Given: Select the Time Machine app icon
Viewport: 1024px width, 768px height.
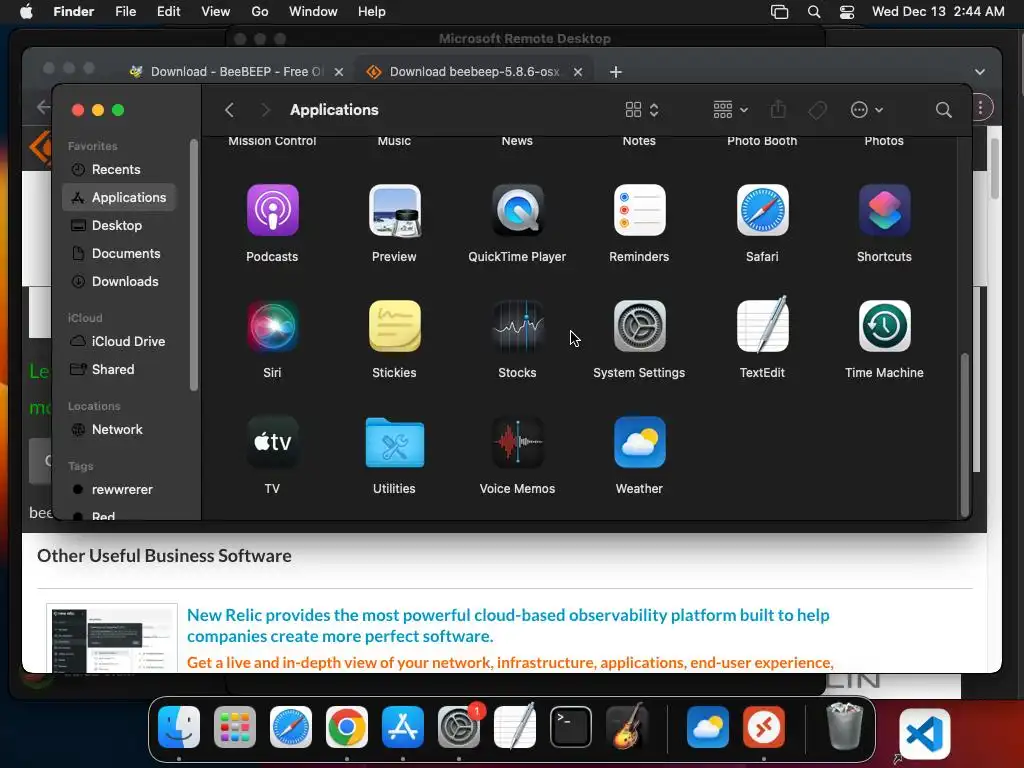Looking at the screenshot, I should coord(884,326).
